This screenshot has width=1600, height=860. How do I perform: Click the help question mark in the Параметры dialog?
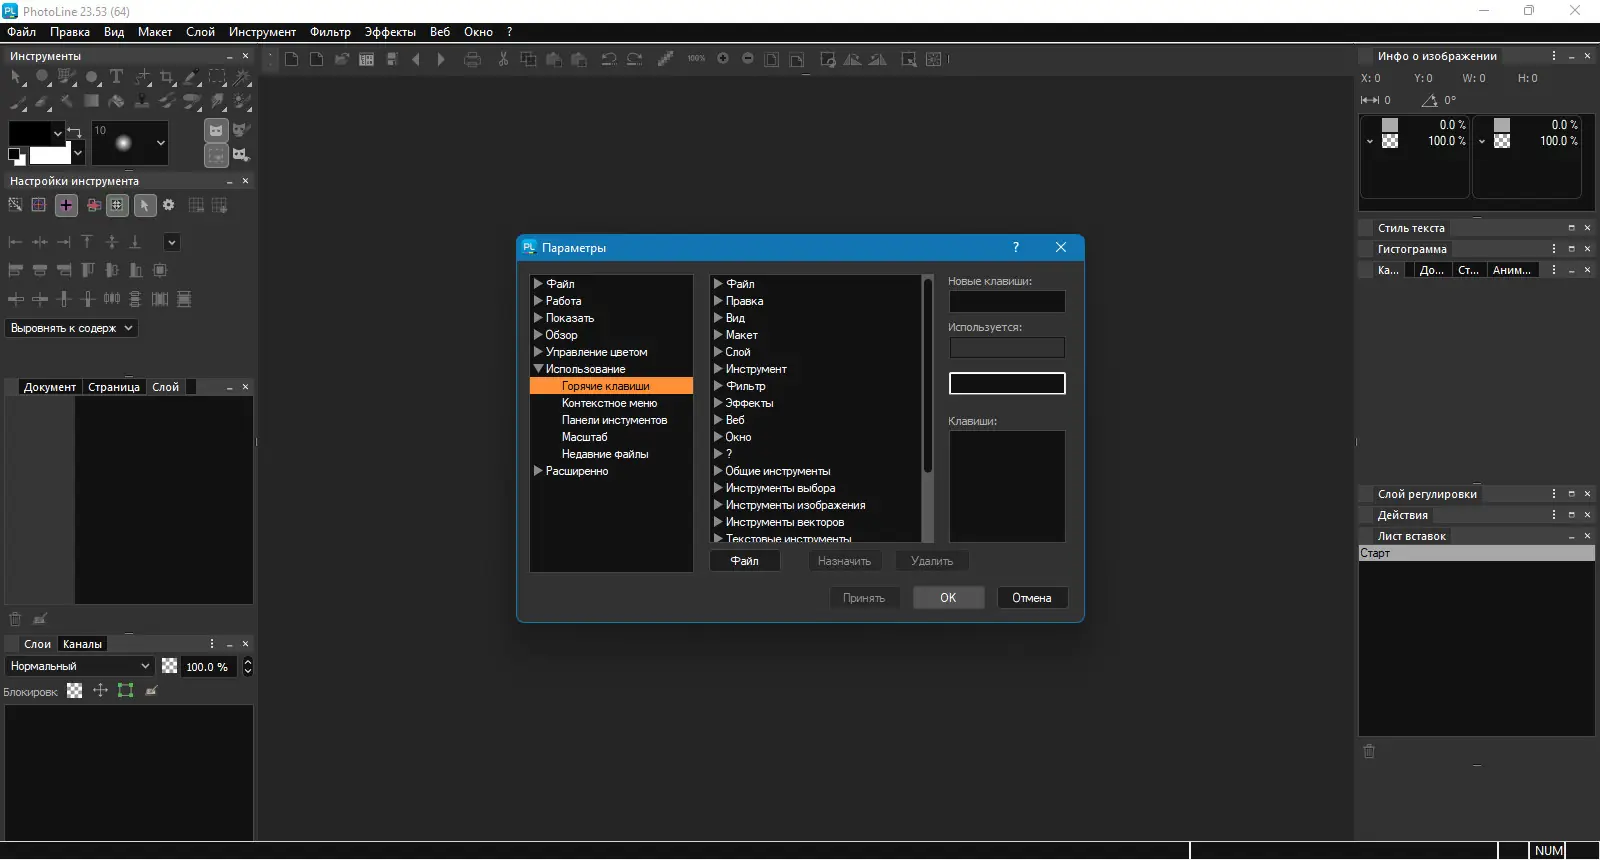pyautogui.click(x=1016, y=247)
